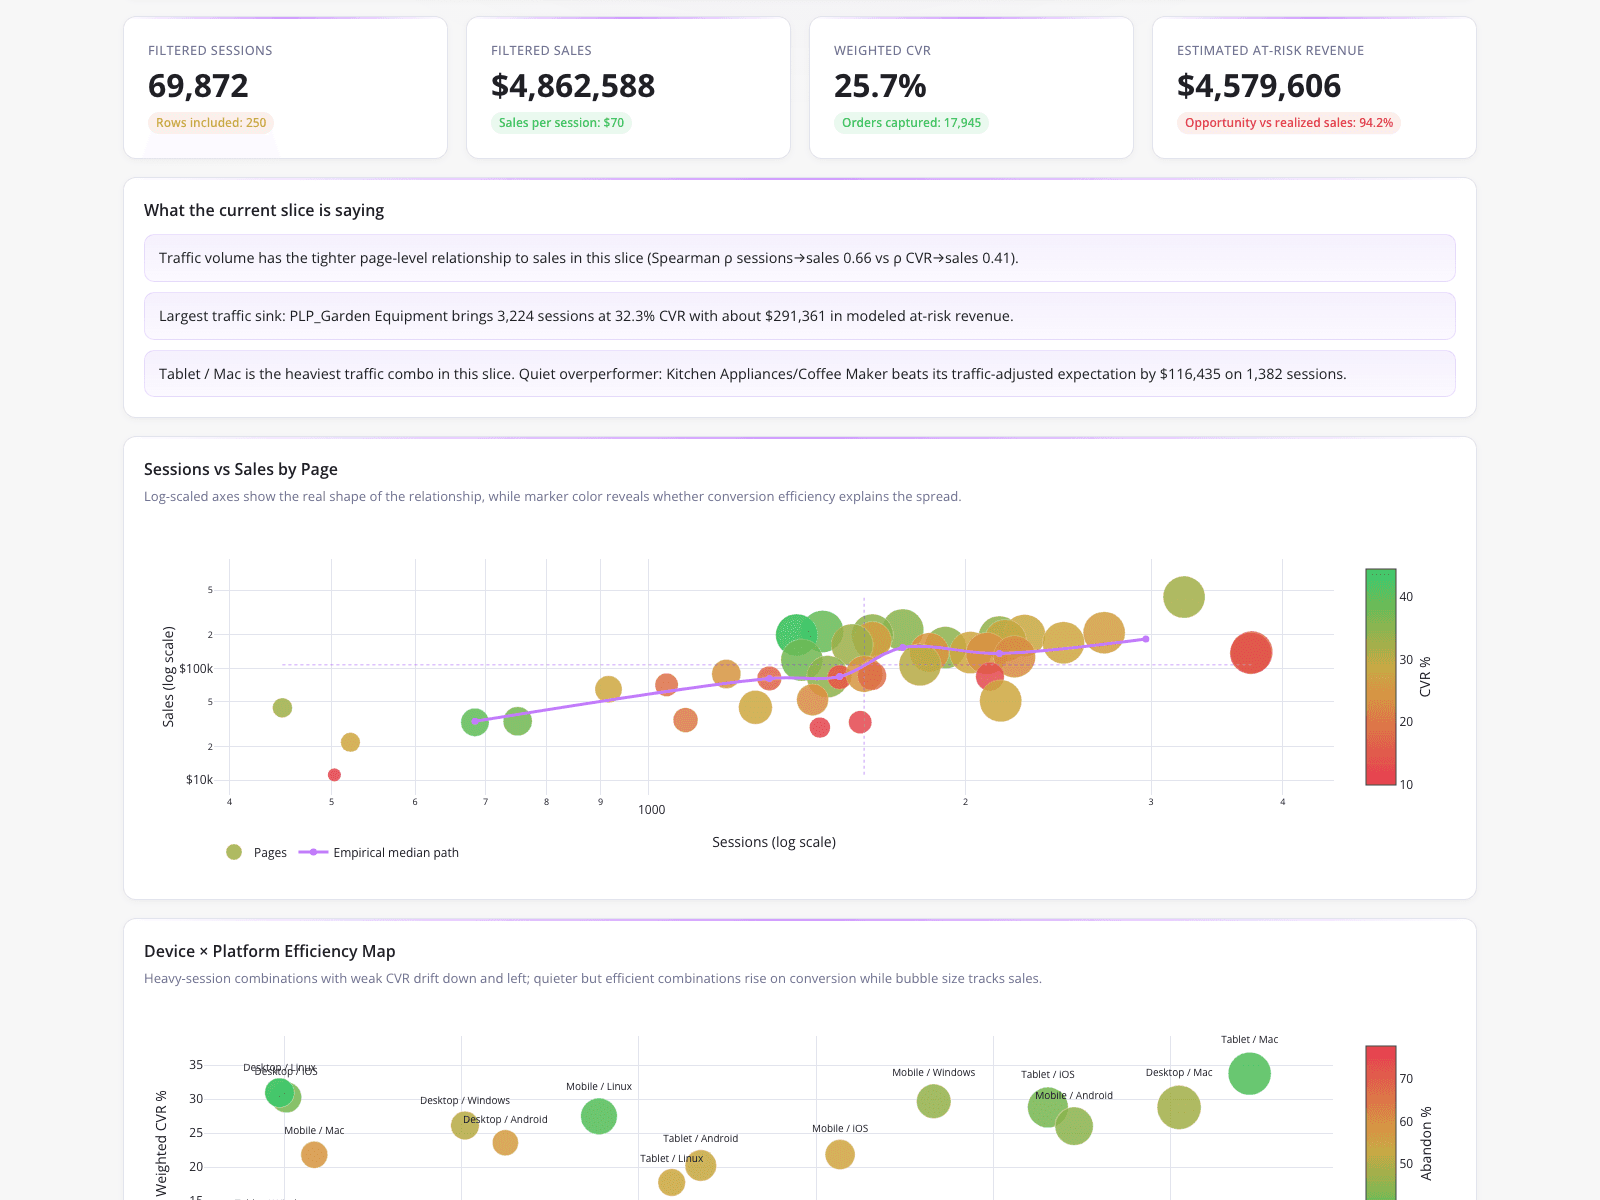1600x1200 pixels.
Task: Click the 'Sales (log scale)' axis title
Action: coord(168,676)
